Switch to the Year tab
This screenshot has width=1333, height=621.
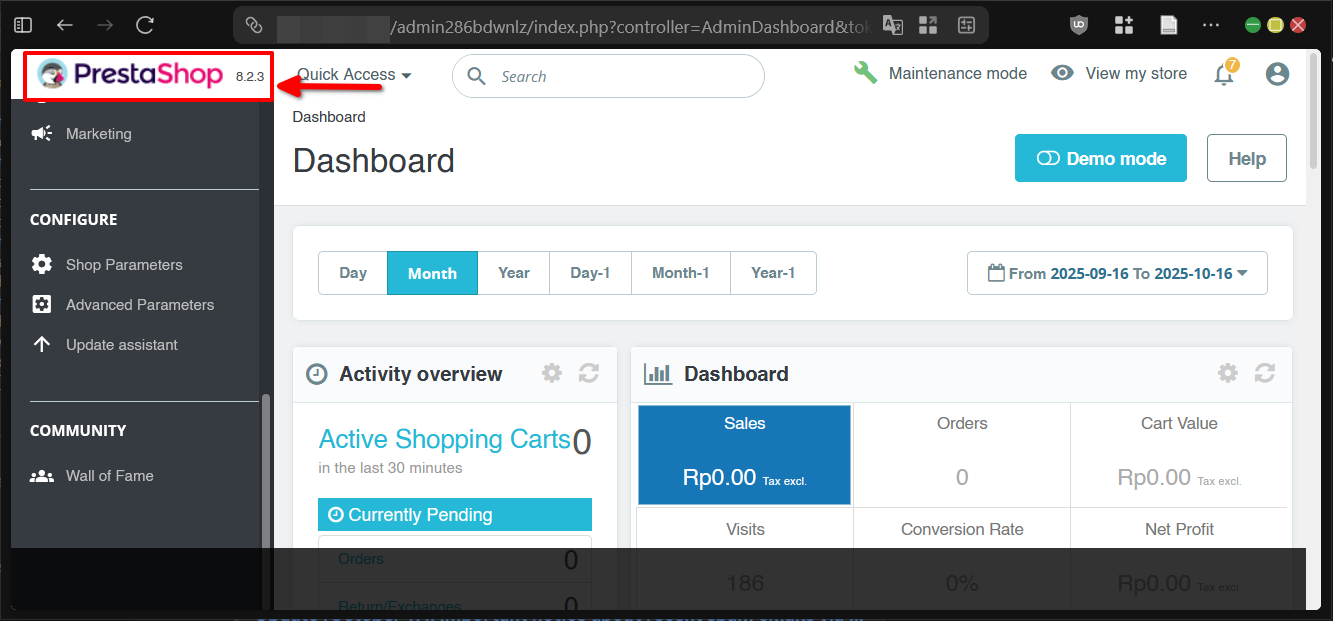coord(513,272)
